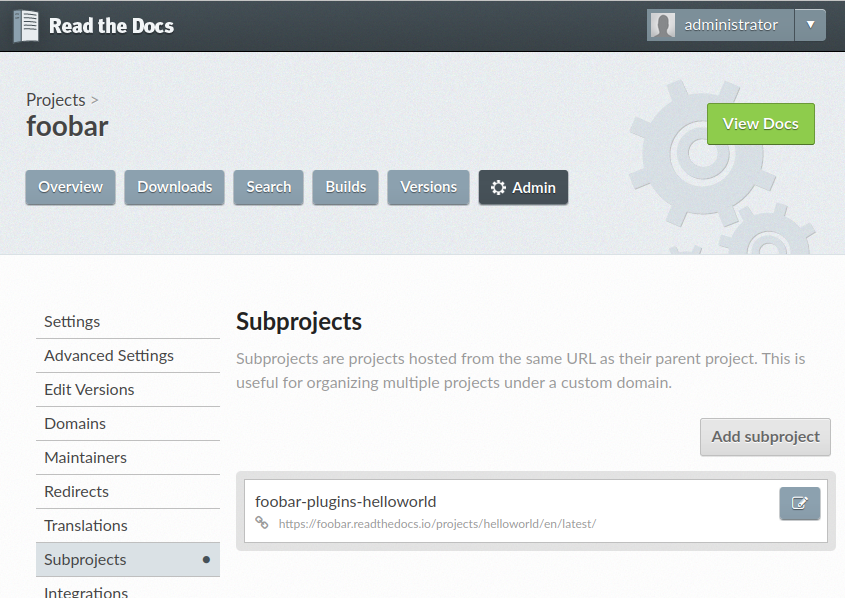Select Integrations in the sidebar
845x598 pixels.
point(128,590)
